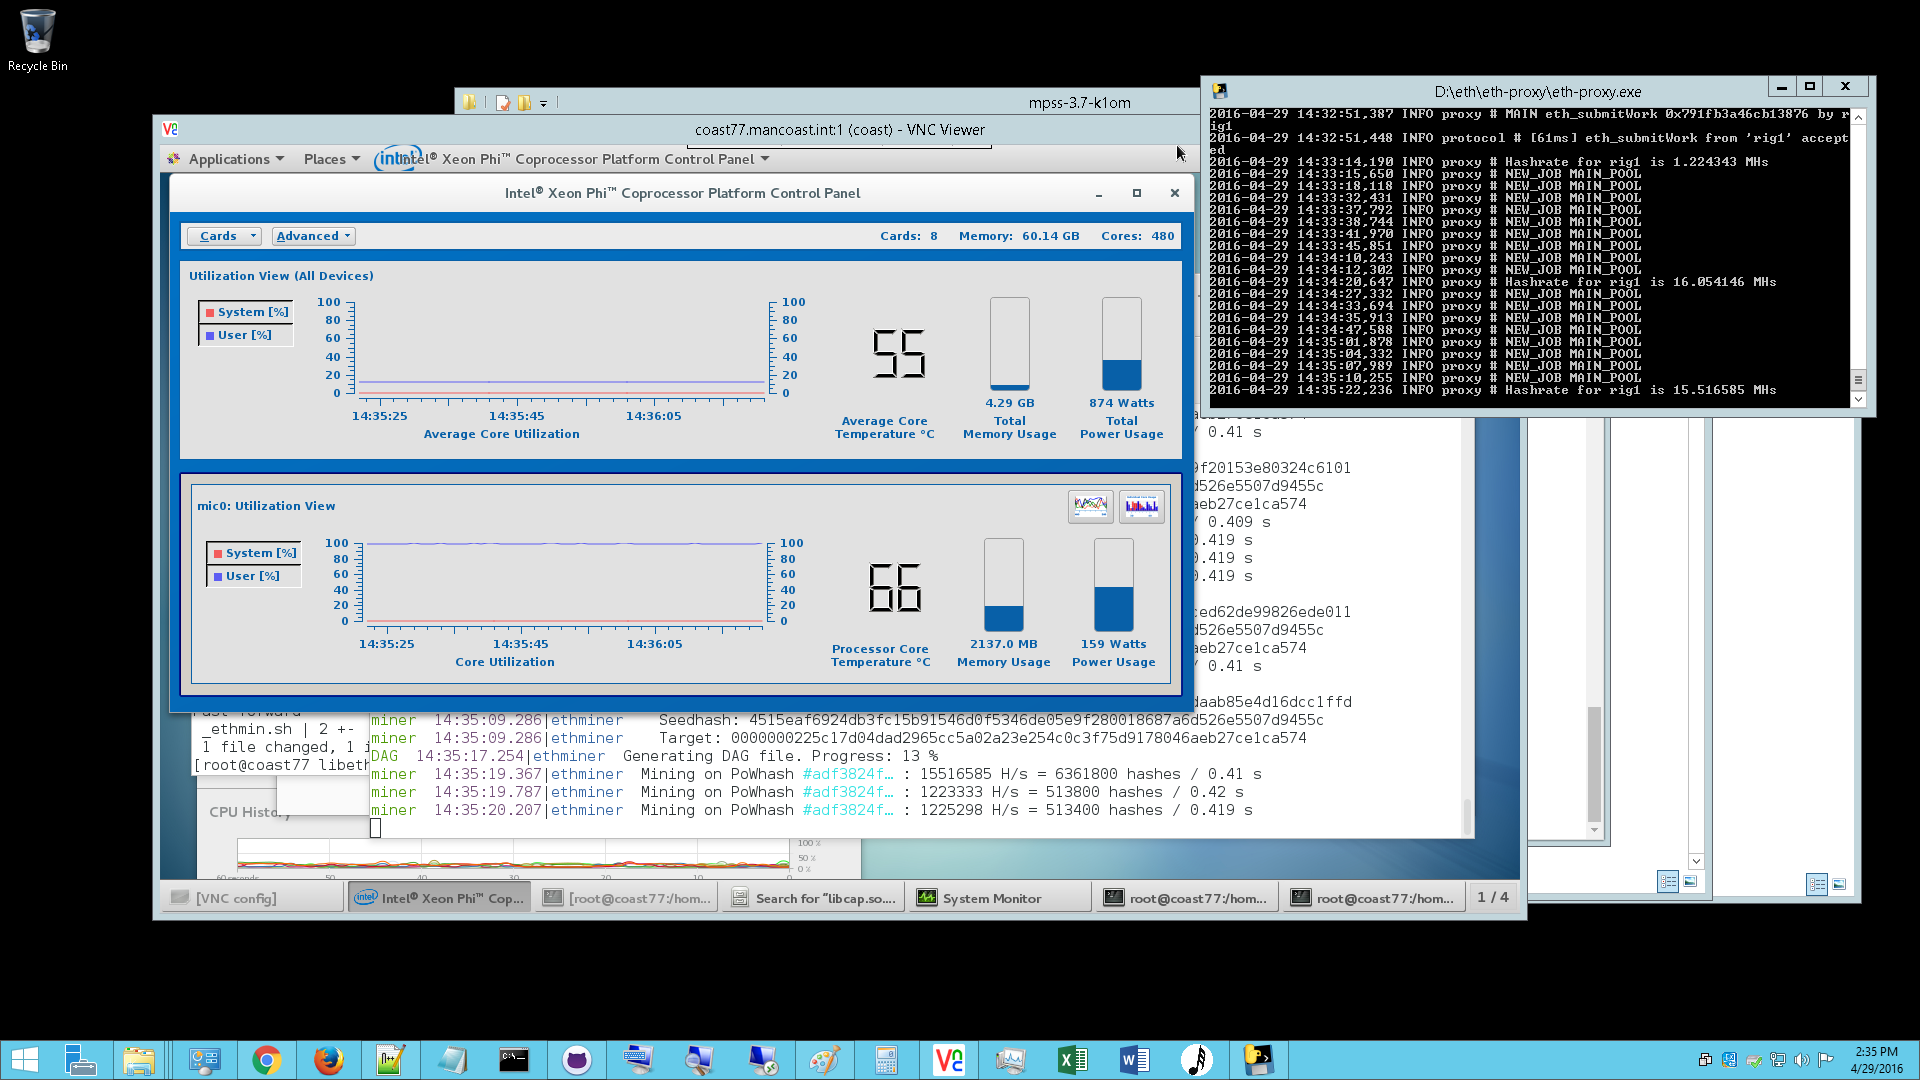Click the Action Center flag in the tray
Viewport: 1920px width, 1080px height.
1825,1060
